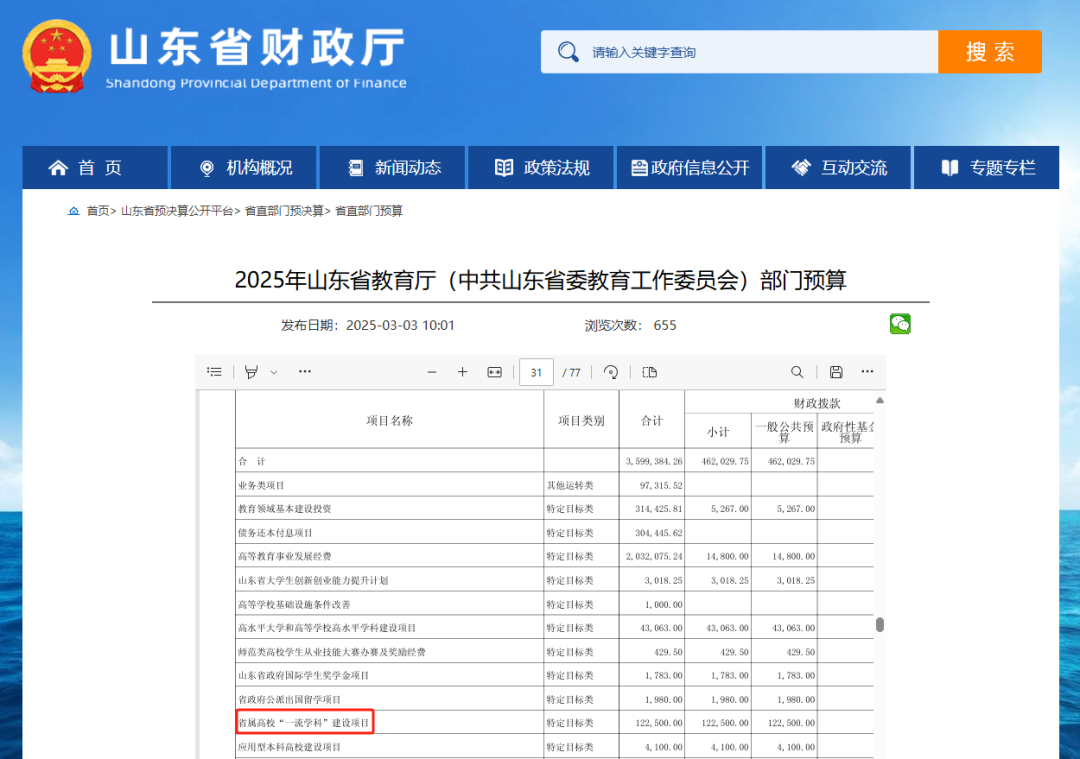Viewport: 1080px width, 759px height.
Task: Open the document search tool
Action: [x=797, y=371]
